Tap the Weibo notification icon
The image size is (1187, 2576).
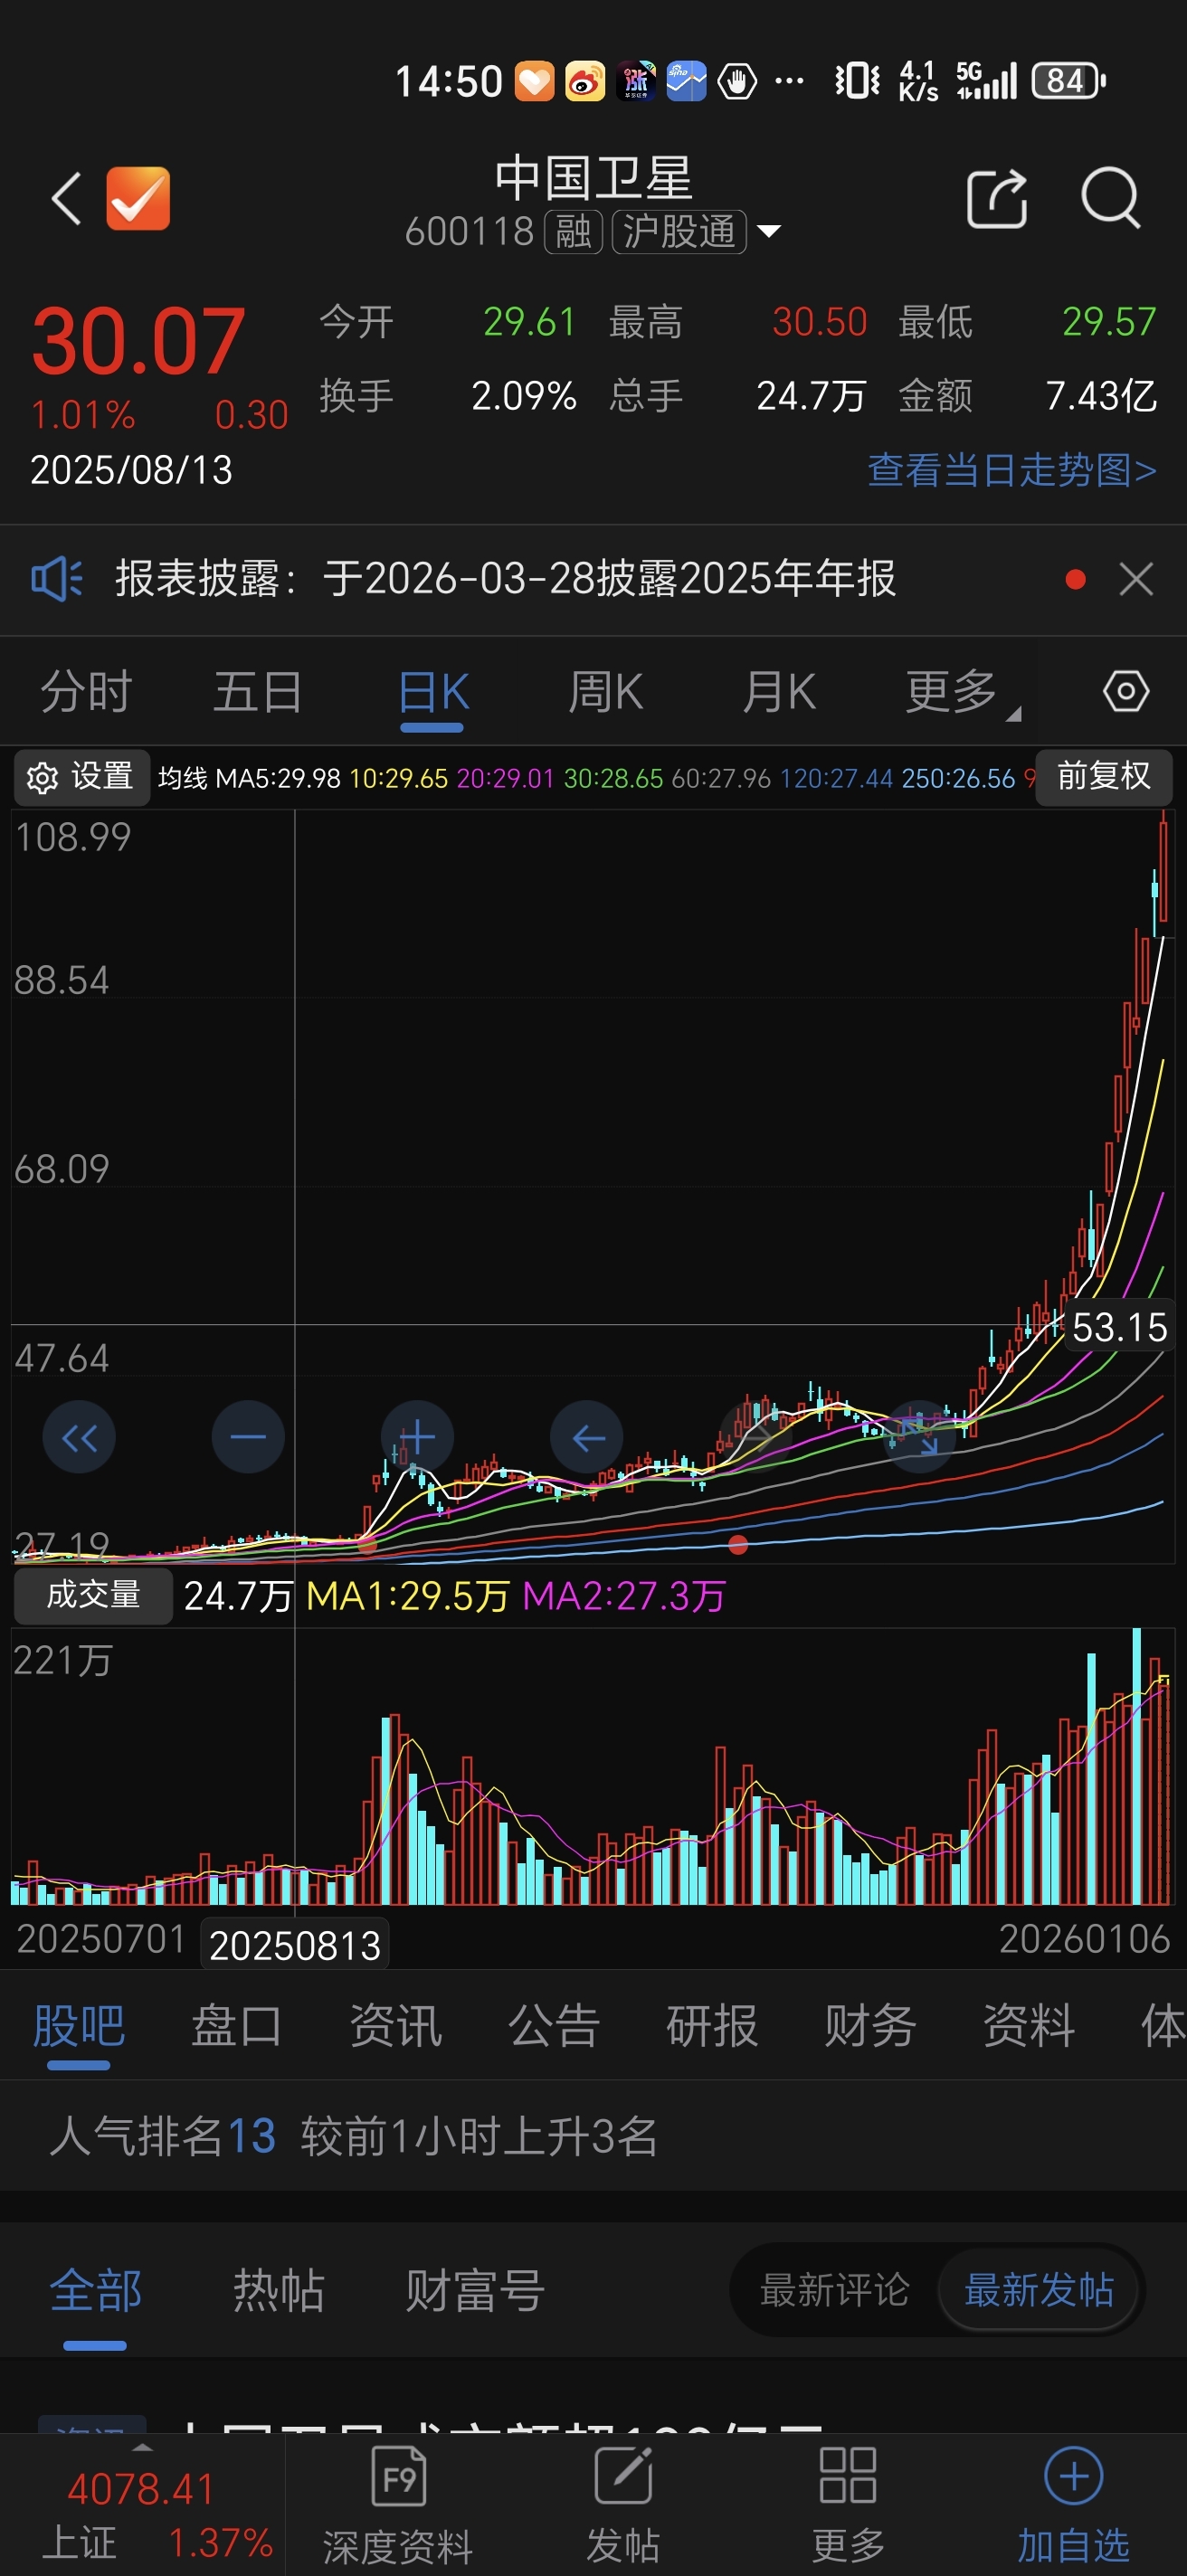[585, 81]
